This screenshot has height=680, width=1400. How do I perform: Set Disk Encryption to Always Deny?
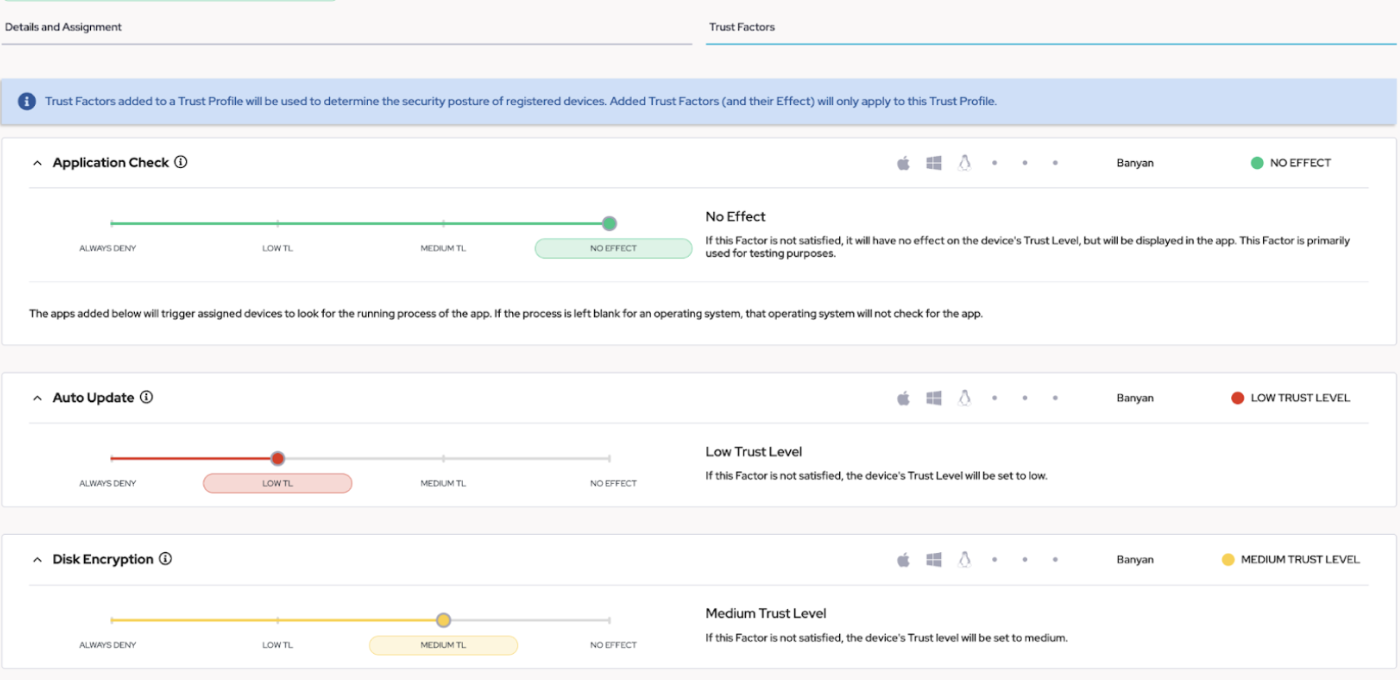(108, 645)
